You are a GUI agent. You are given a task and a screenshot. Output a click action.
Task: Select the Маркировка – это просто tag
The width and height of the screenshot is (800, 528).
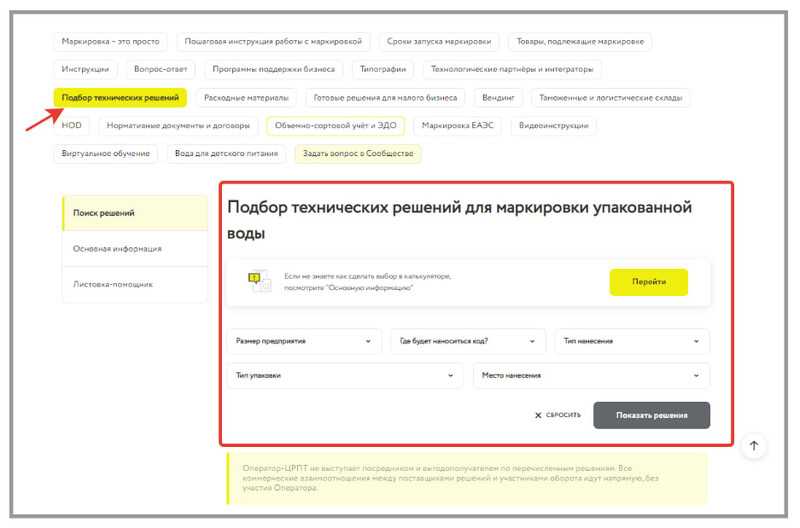pyautogui.click(x=110, y=41)
